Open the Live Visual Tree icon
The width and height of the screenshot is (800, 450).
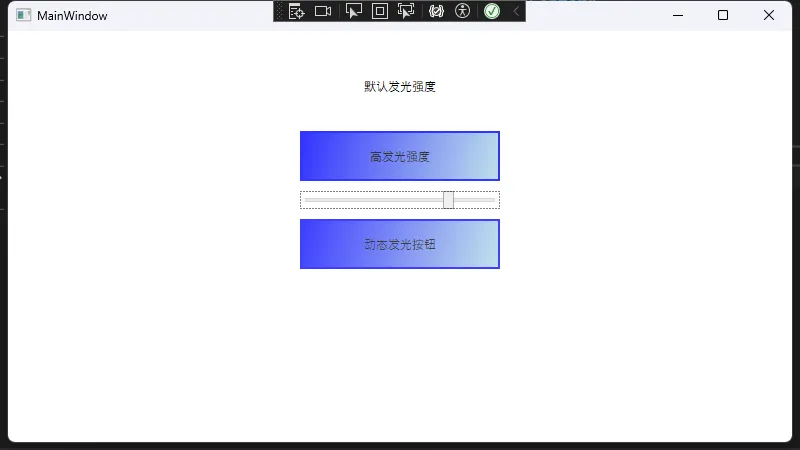pos(296,11)
